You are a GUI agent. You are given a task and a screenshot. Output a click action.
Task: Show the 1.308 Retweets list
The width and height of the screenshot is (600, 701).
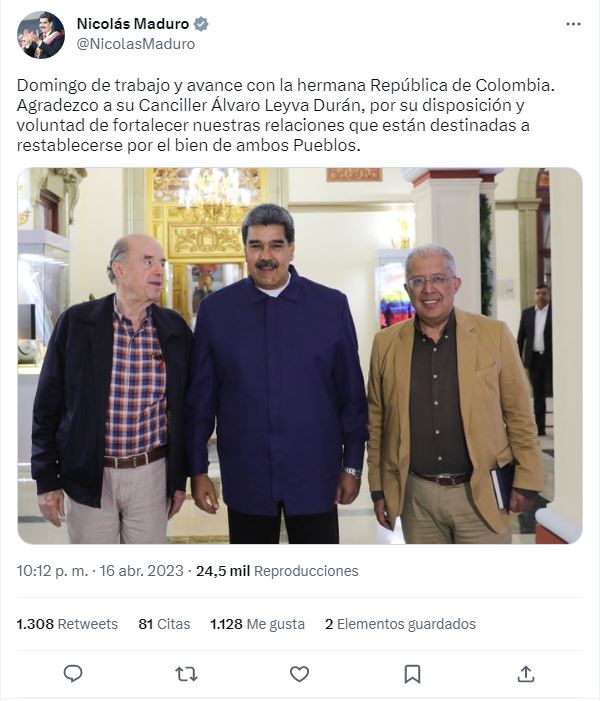(x=67, y=624)
